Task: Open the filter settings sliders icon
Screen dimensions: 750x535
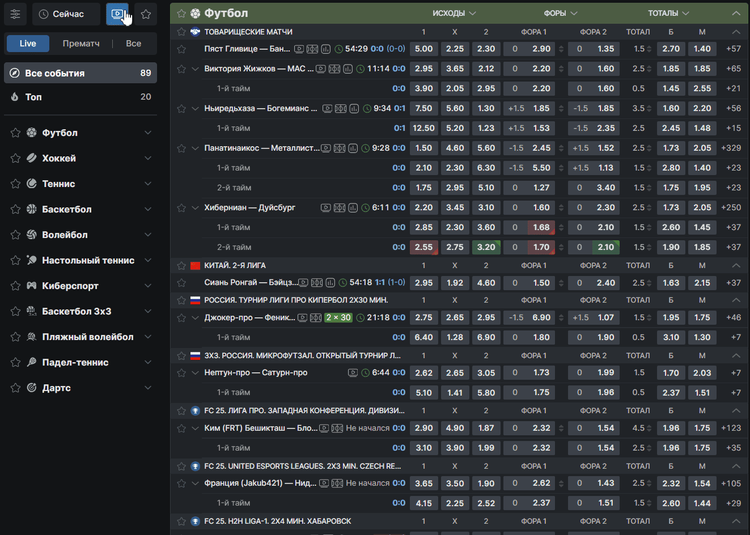Action: tap(15, 14)
